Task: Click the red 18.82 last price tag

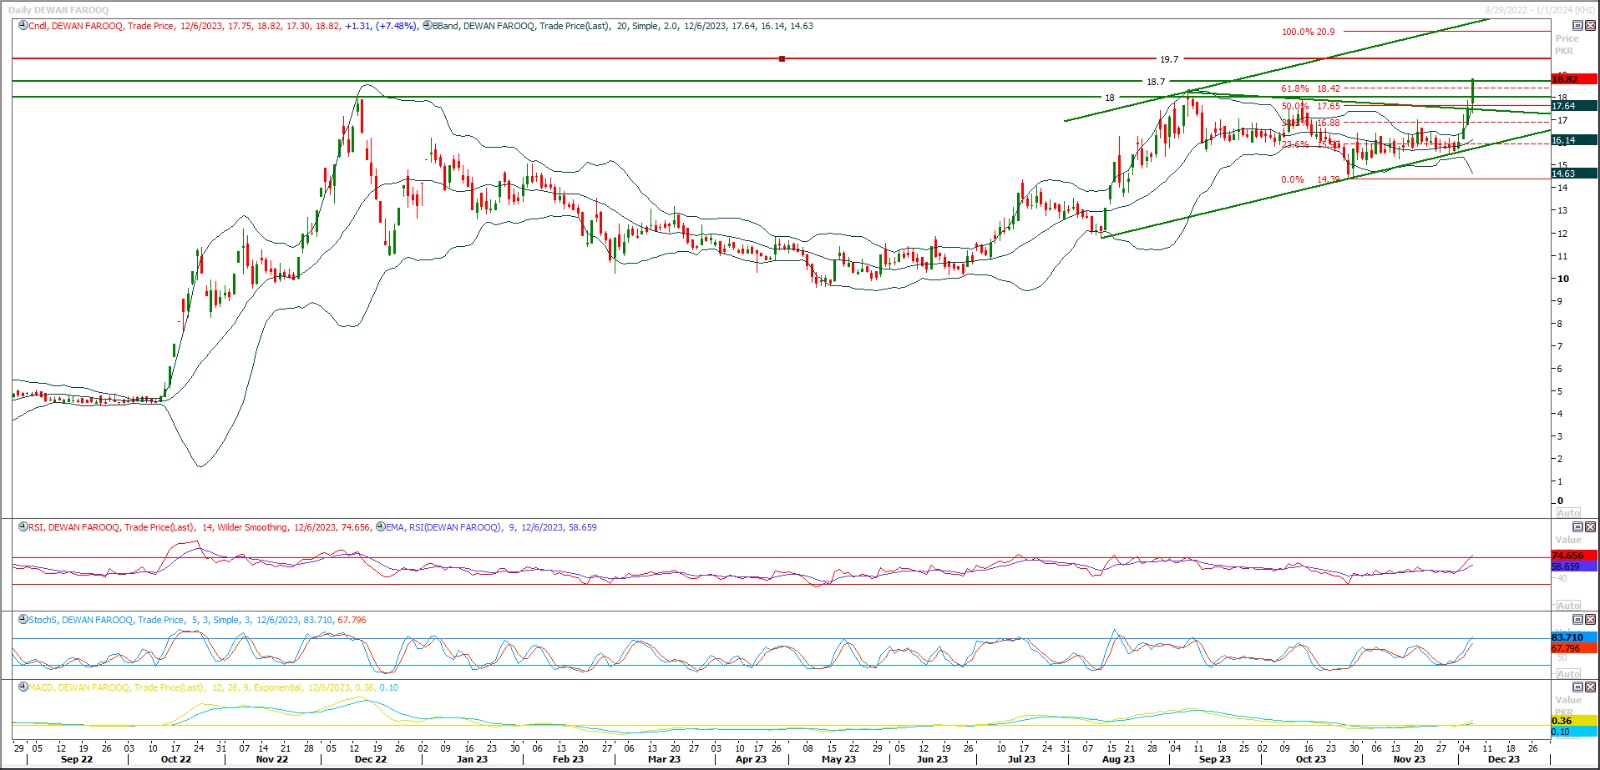Action: point(1565,79)
